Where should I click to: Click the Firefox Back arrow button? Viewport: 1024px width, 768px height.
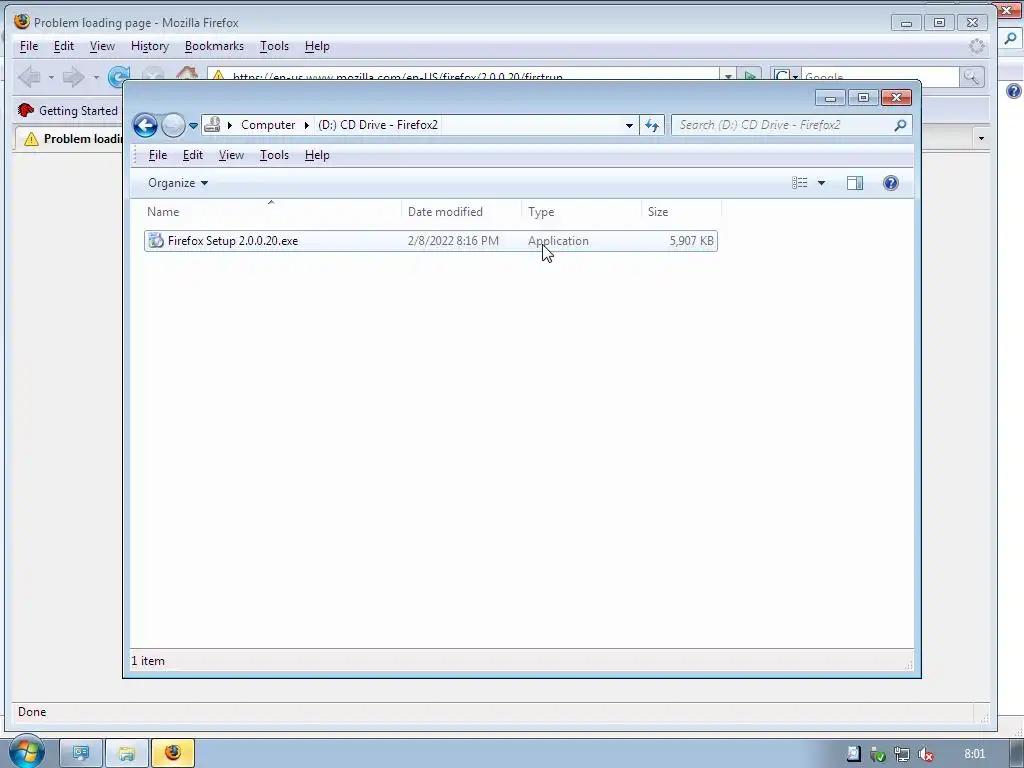29,76
